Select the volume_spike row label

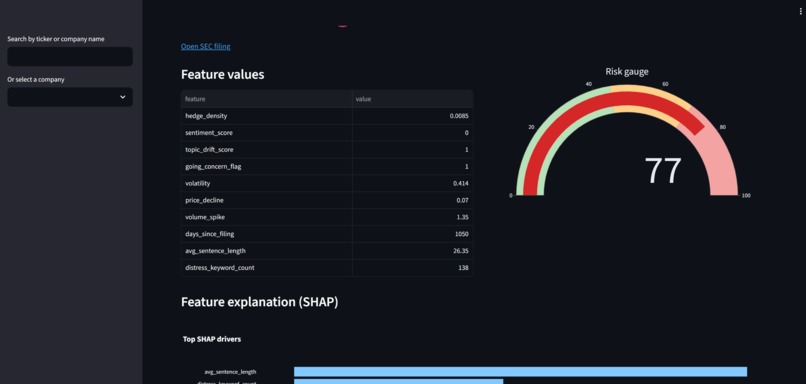pos(205,217)
